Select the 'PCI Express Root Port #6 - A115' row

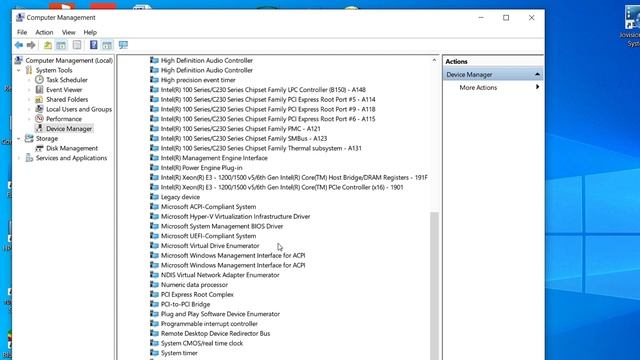(268, 119)
